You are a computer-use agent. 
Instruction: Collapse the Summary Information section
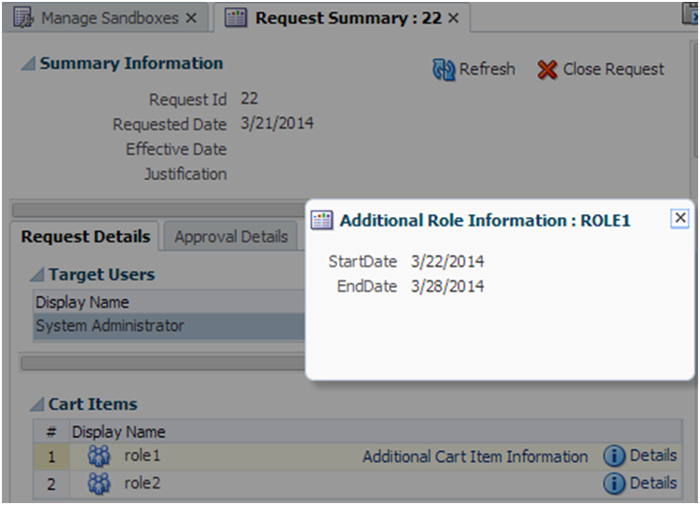[x=29, y=64]
